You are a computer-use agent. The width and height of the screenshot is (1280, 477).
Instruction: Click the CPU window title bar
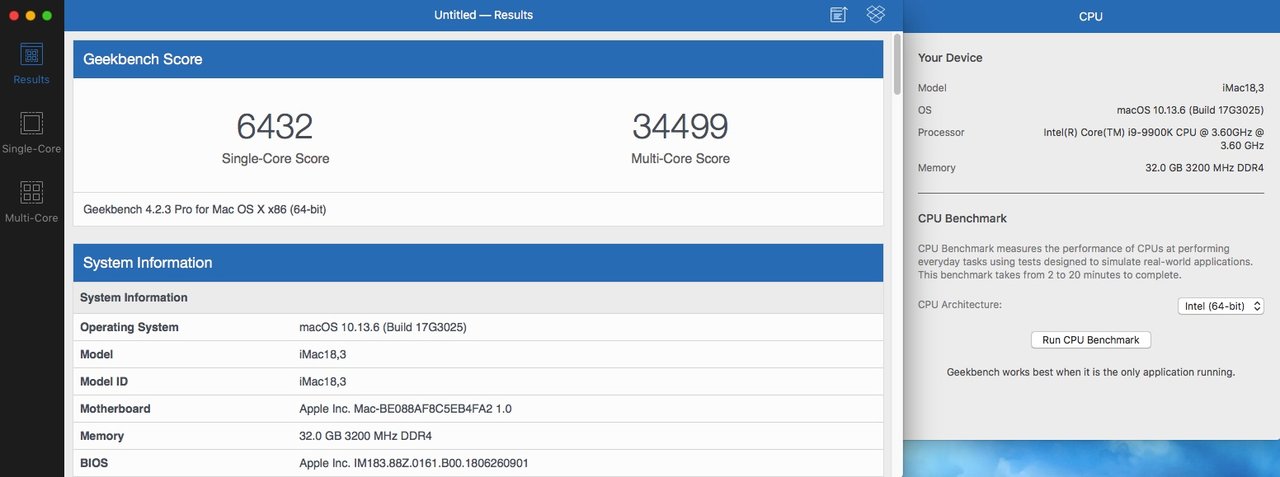point(1091,16)
